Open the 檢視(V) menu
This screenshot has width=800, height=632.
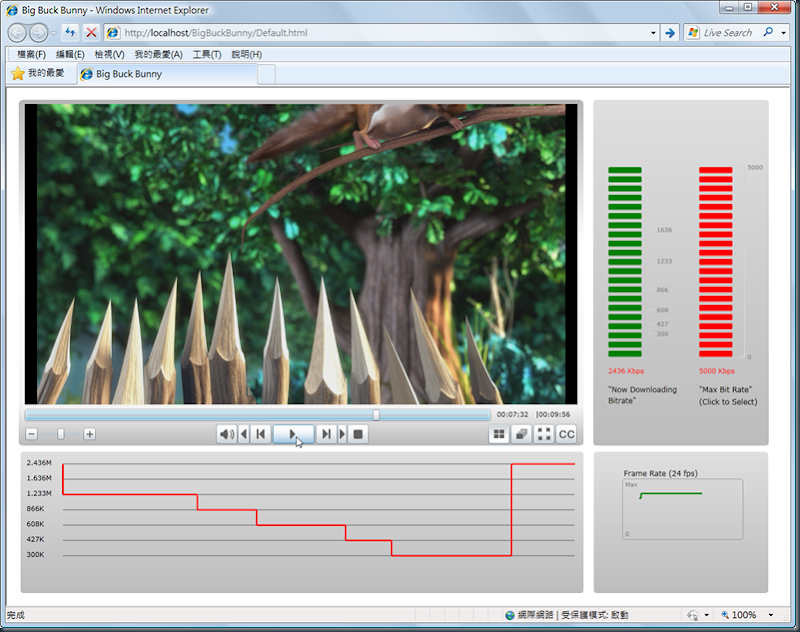click(x=109, y=54)
